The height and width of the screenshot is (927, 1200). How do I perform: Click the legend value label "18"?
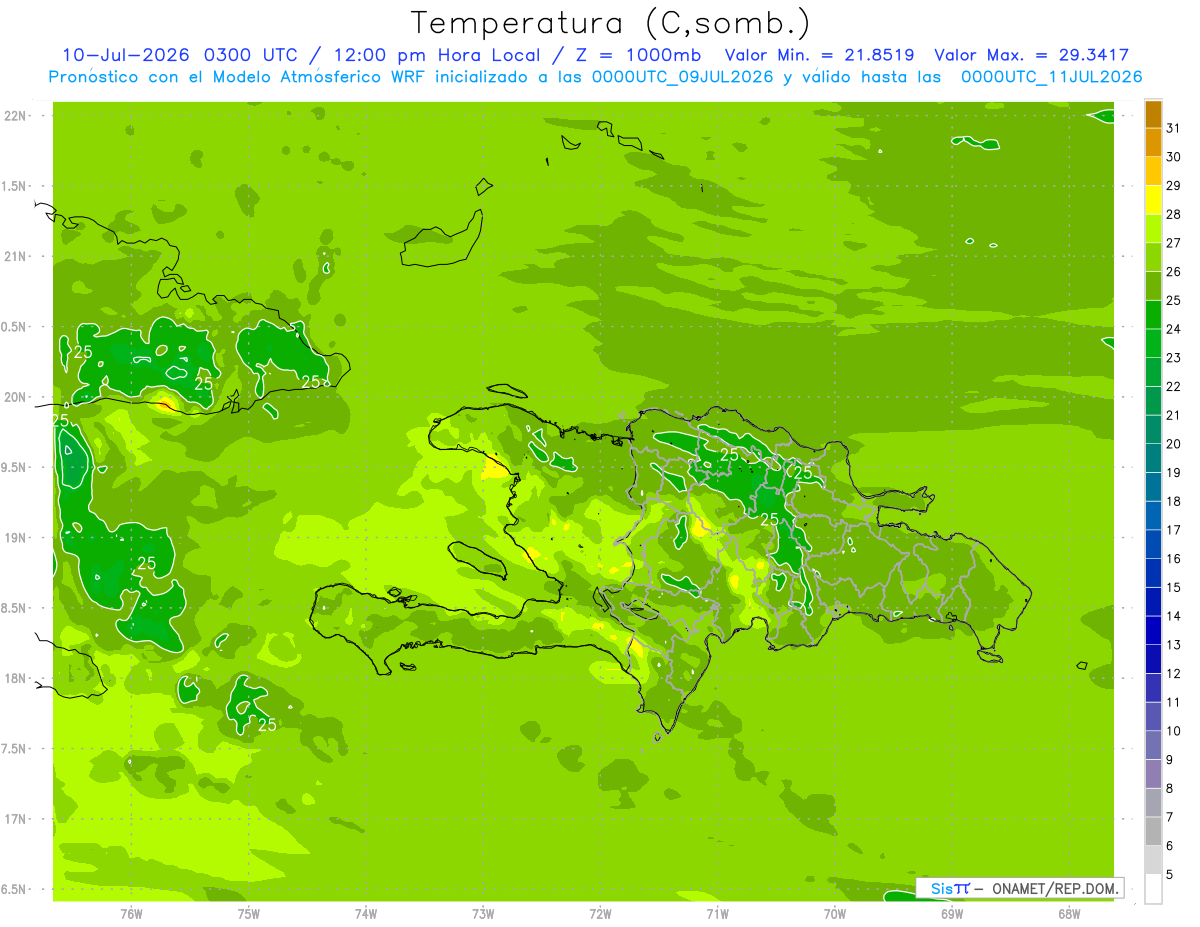1173,501
